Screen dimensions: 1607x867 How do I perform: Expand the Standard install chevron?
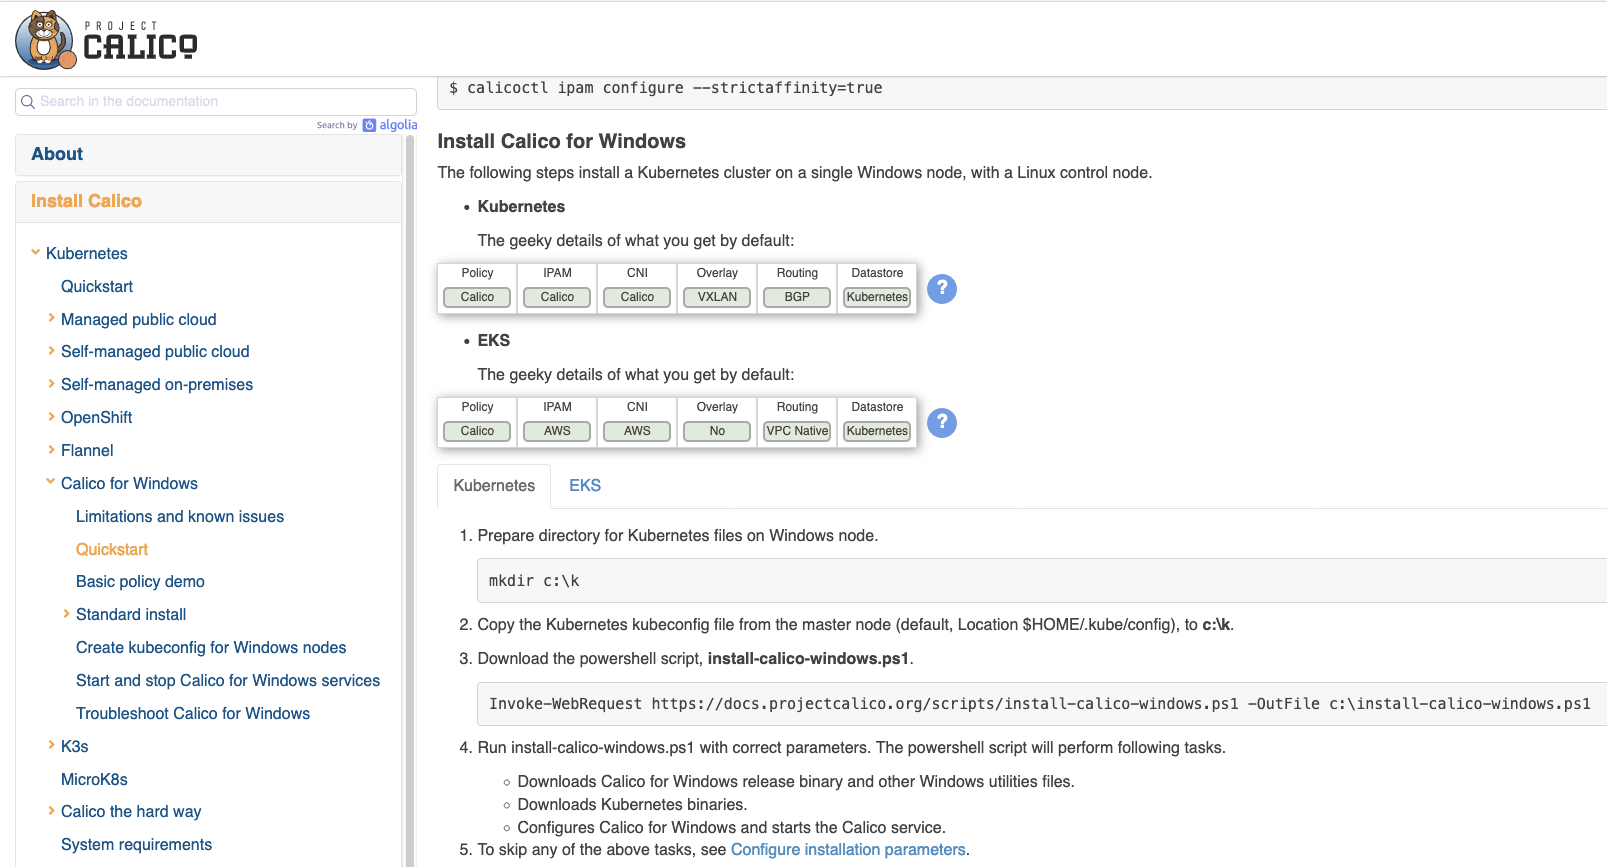click(x=66, y=614)
